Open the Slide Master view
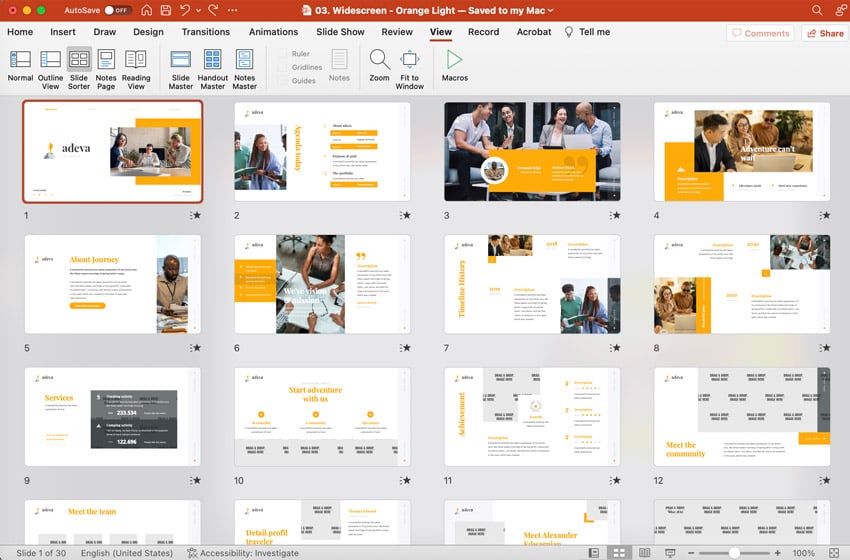 181,66
